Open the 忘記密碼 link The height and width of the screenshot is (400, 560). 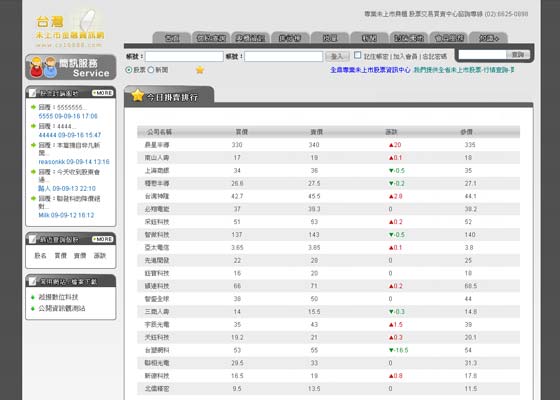(435, 56)
